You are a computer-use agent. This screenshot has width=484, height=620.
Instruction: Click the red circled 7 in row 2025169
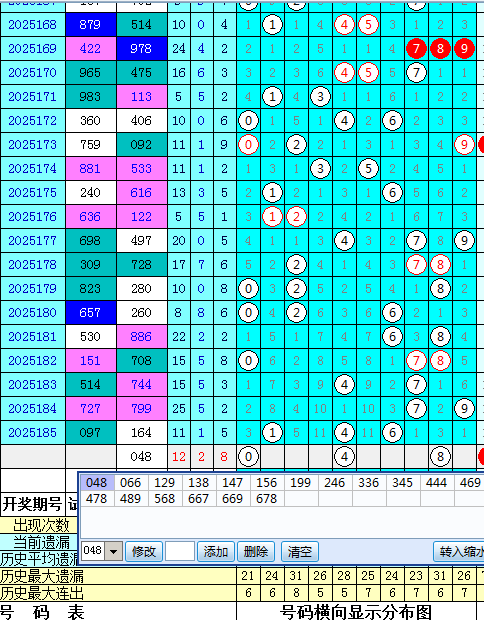click(x=416, y=49)
